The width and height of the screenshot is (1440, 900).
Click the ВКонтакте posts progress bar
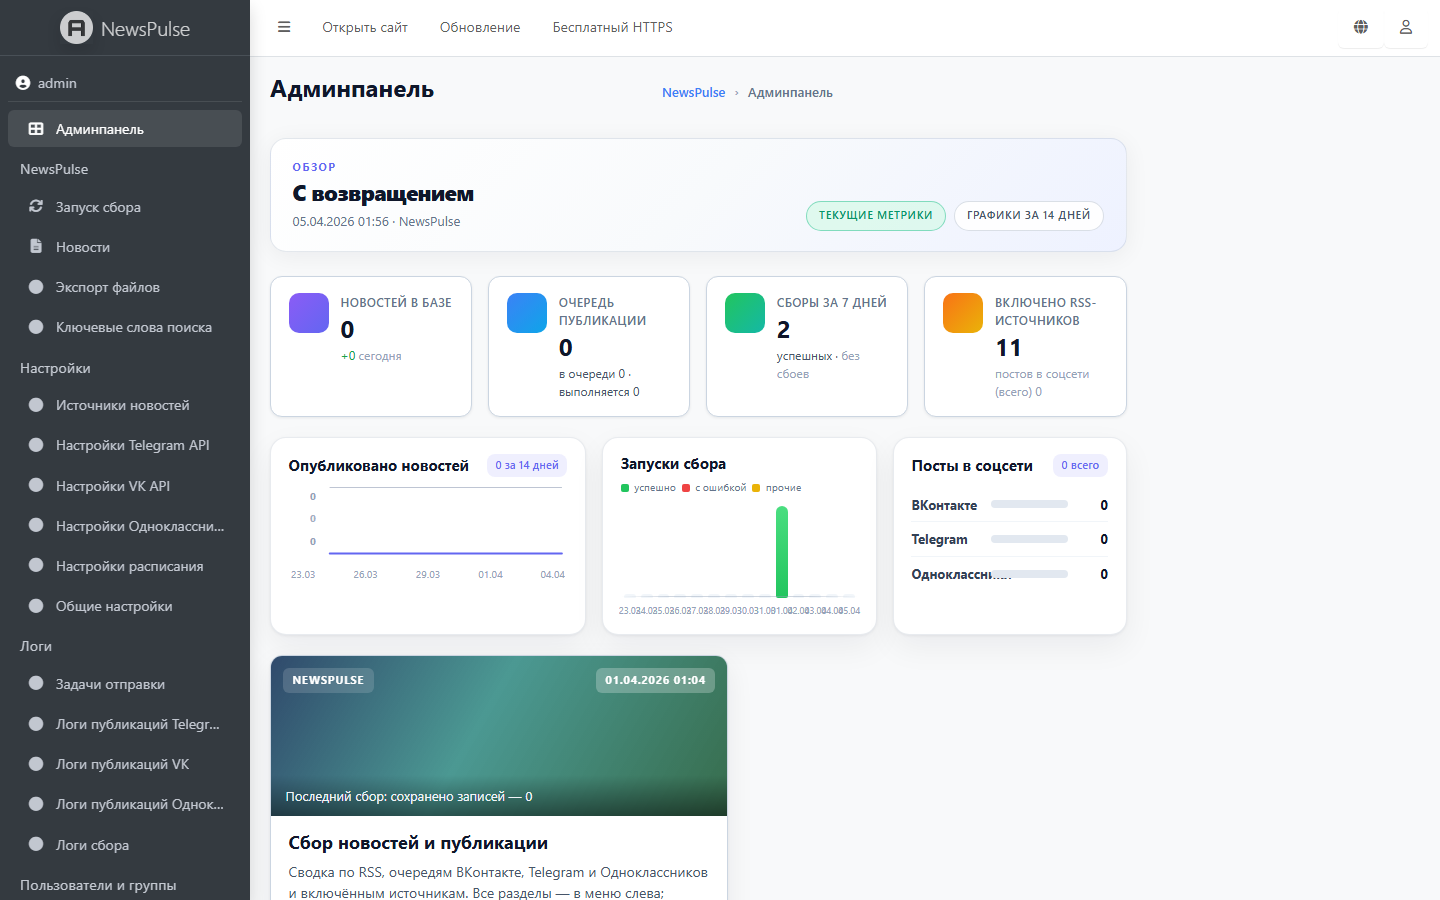click(x=1029, y=505)
